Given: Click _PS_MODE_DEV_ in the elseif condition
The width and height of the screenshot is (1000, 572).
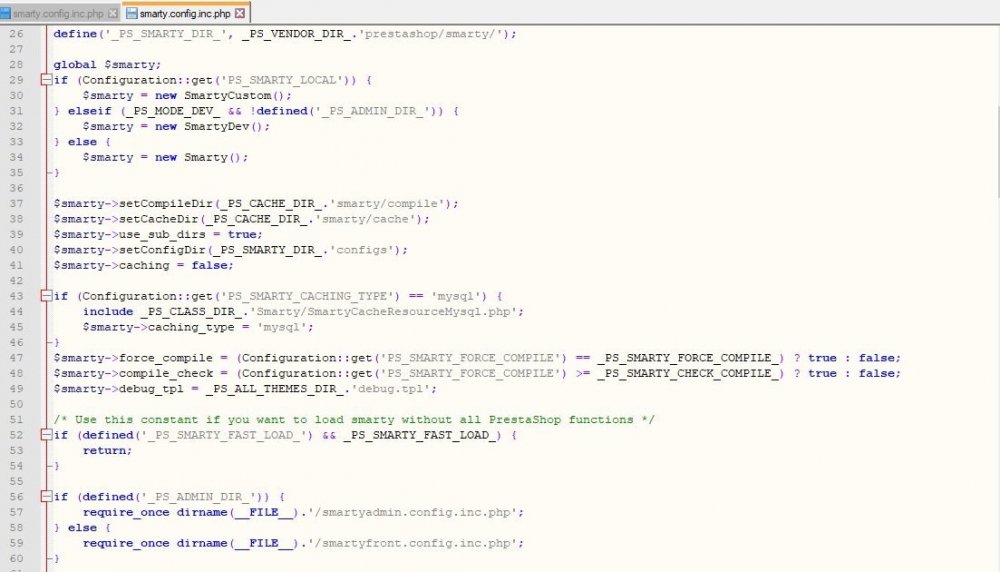Looking at the screenshot, I should (173, 111).
